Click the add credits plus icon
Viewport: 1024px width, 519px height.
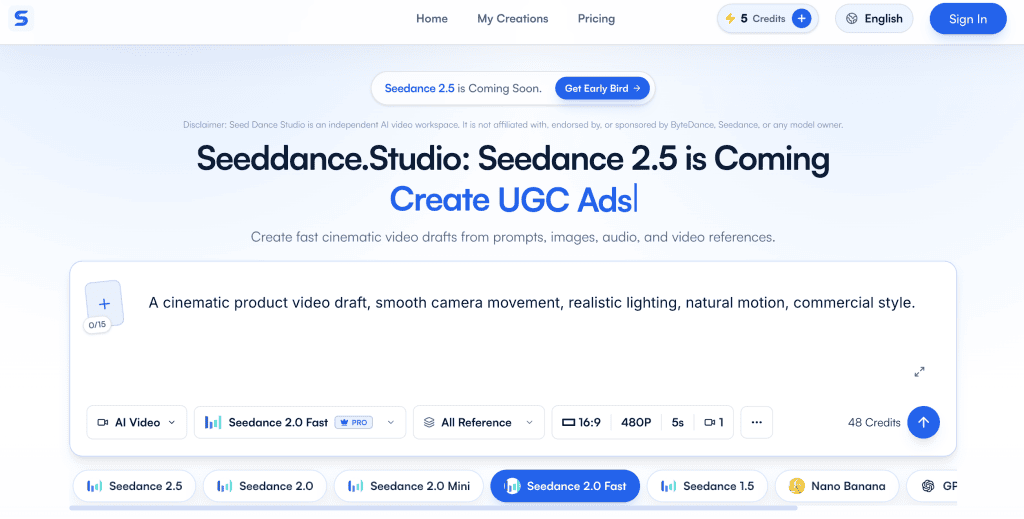pos(801,19)
